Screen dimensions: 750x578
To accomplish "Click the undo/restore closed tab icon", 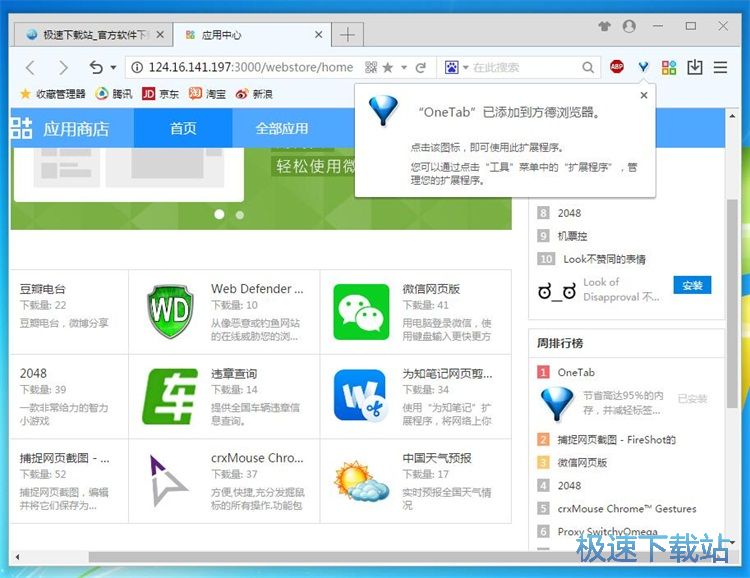I will pyautogui.click(x=96, y=67).
